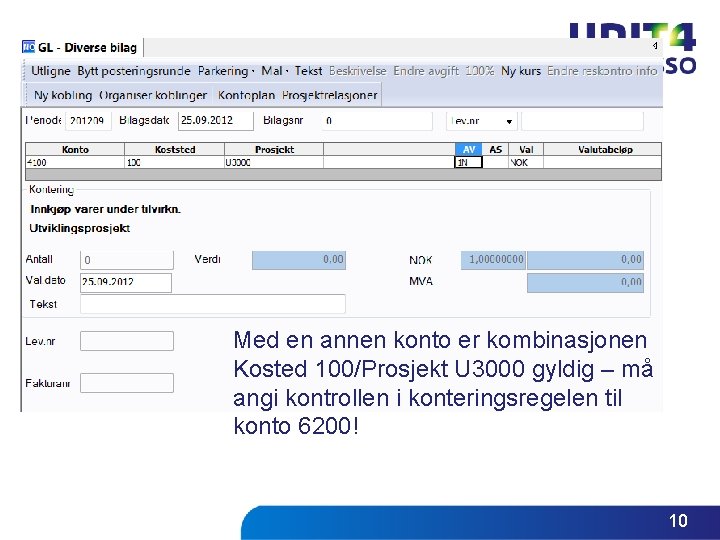The image size is (720, 540).
Task: Open Prosjektrelasjoner
Action: click(x=330, y=96)
